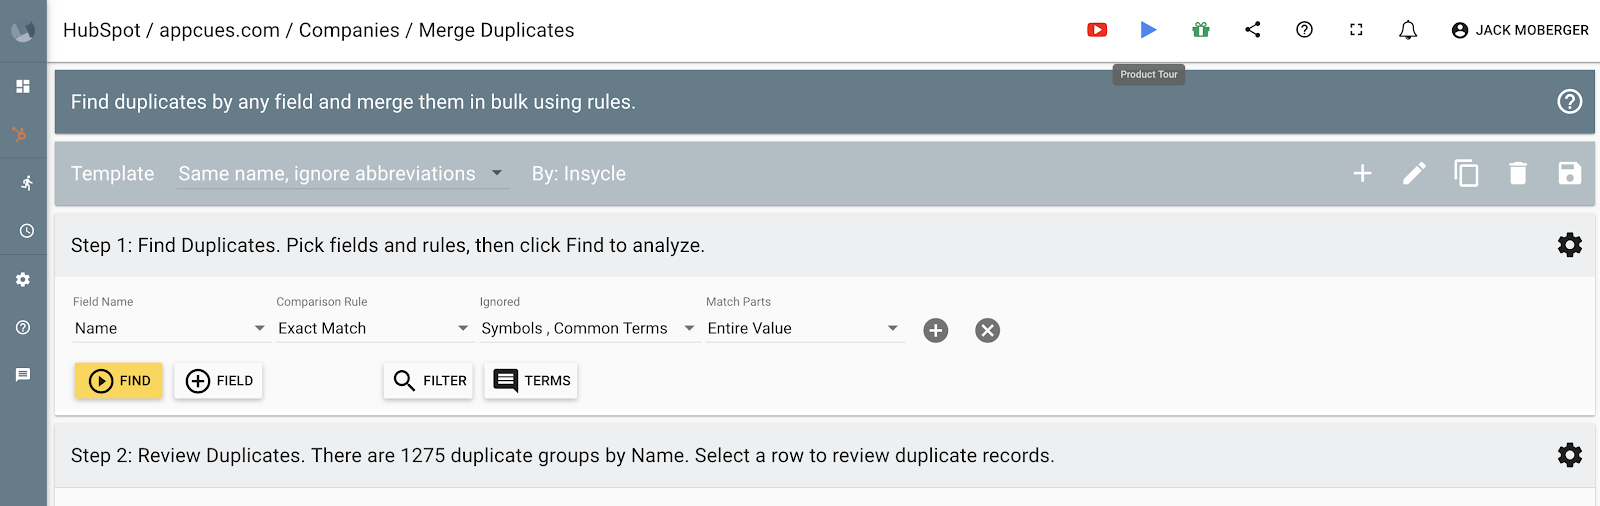
Task: Delete the template with trash icon
Action: [1518, 174]
